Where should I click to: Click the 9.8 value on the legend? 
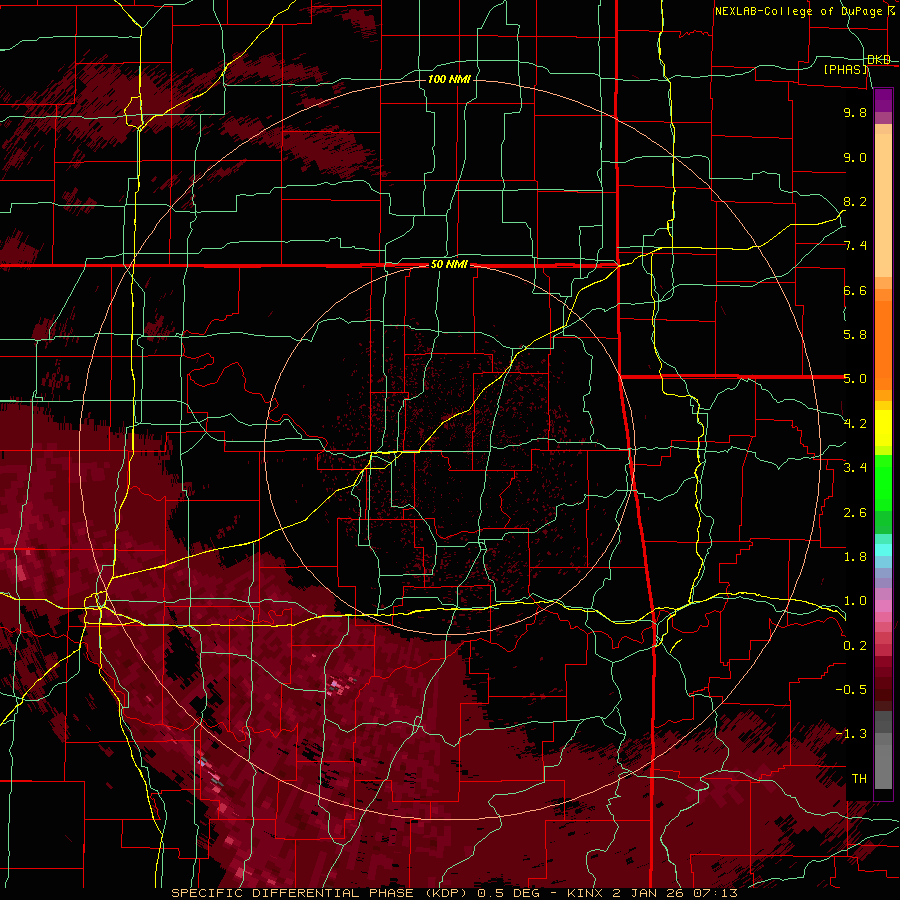855,112
